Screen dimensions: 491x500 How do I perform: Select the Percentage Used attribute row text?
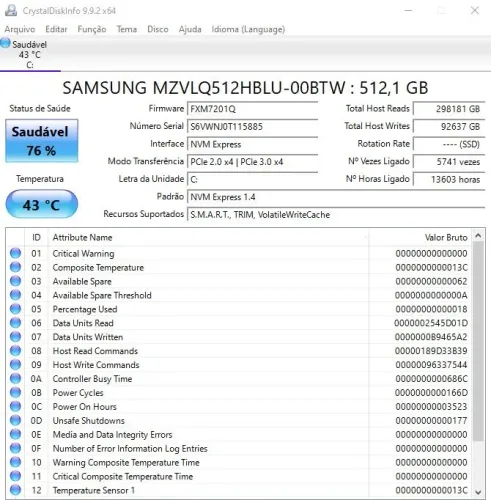click(x=85, y=309)
